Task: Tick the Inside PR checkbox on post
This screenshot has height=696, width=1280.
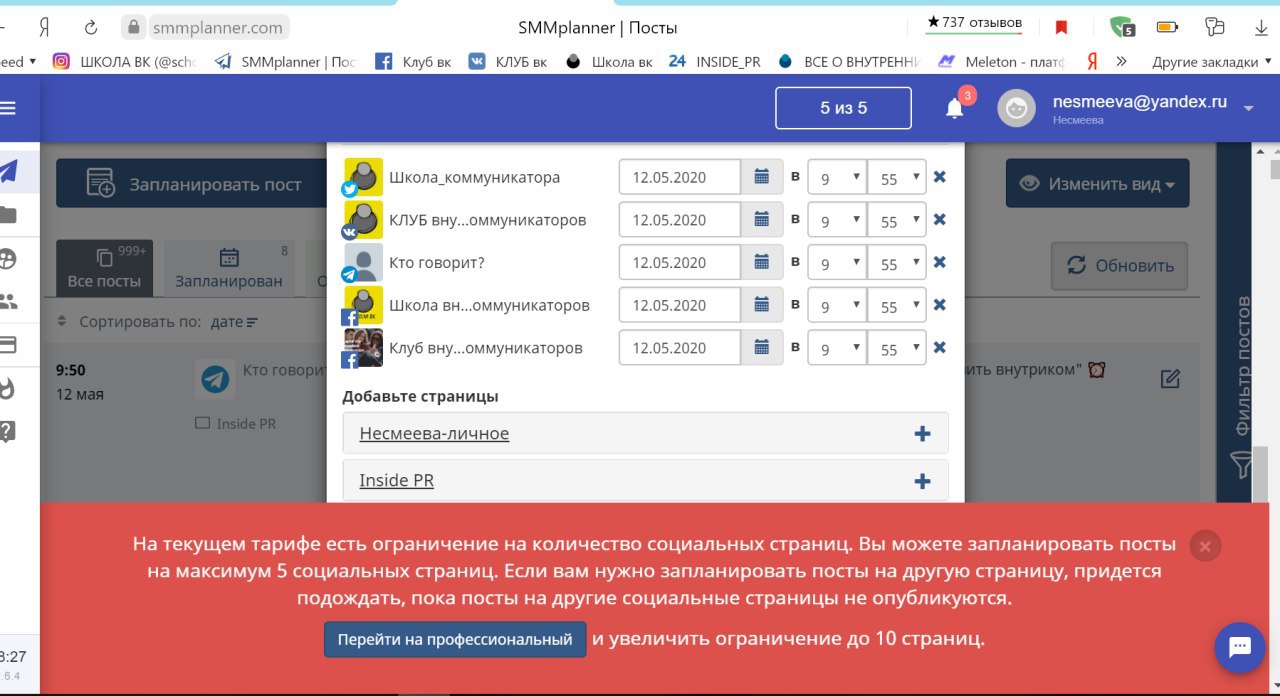Action: pos(203,424)
